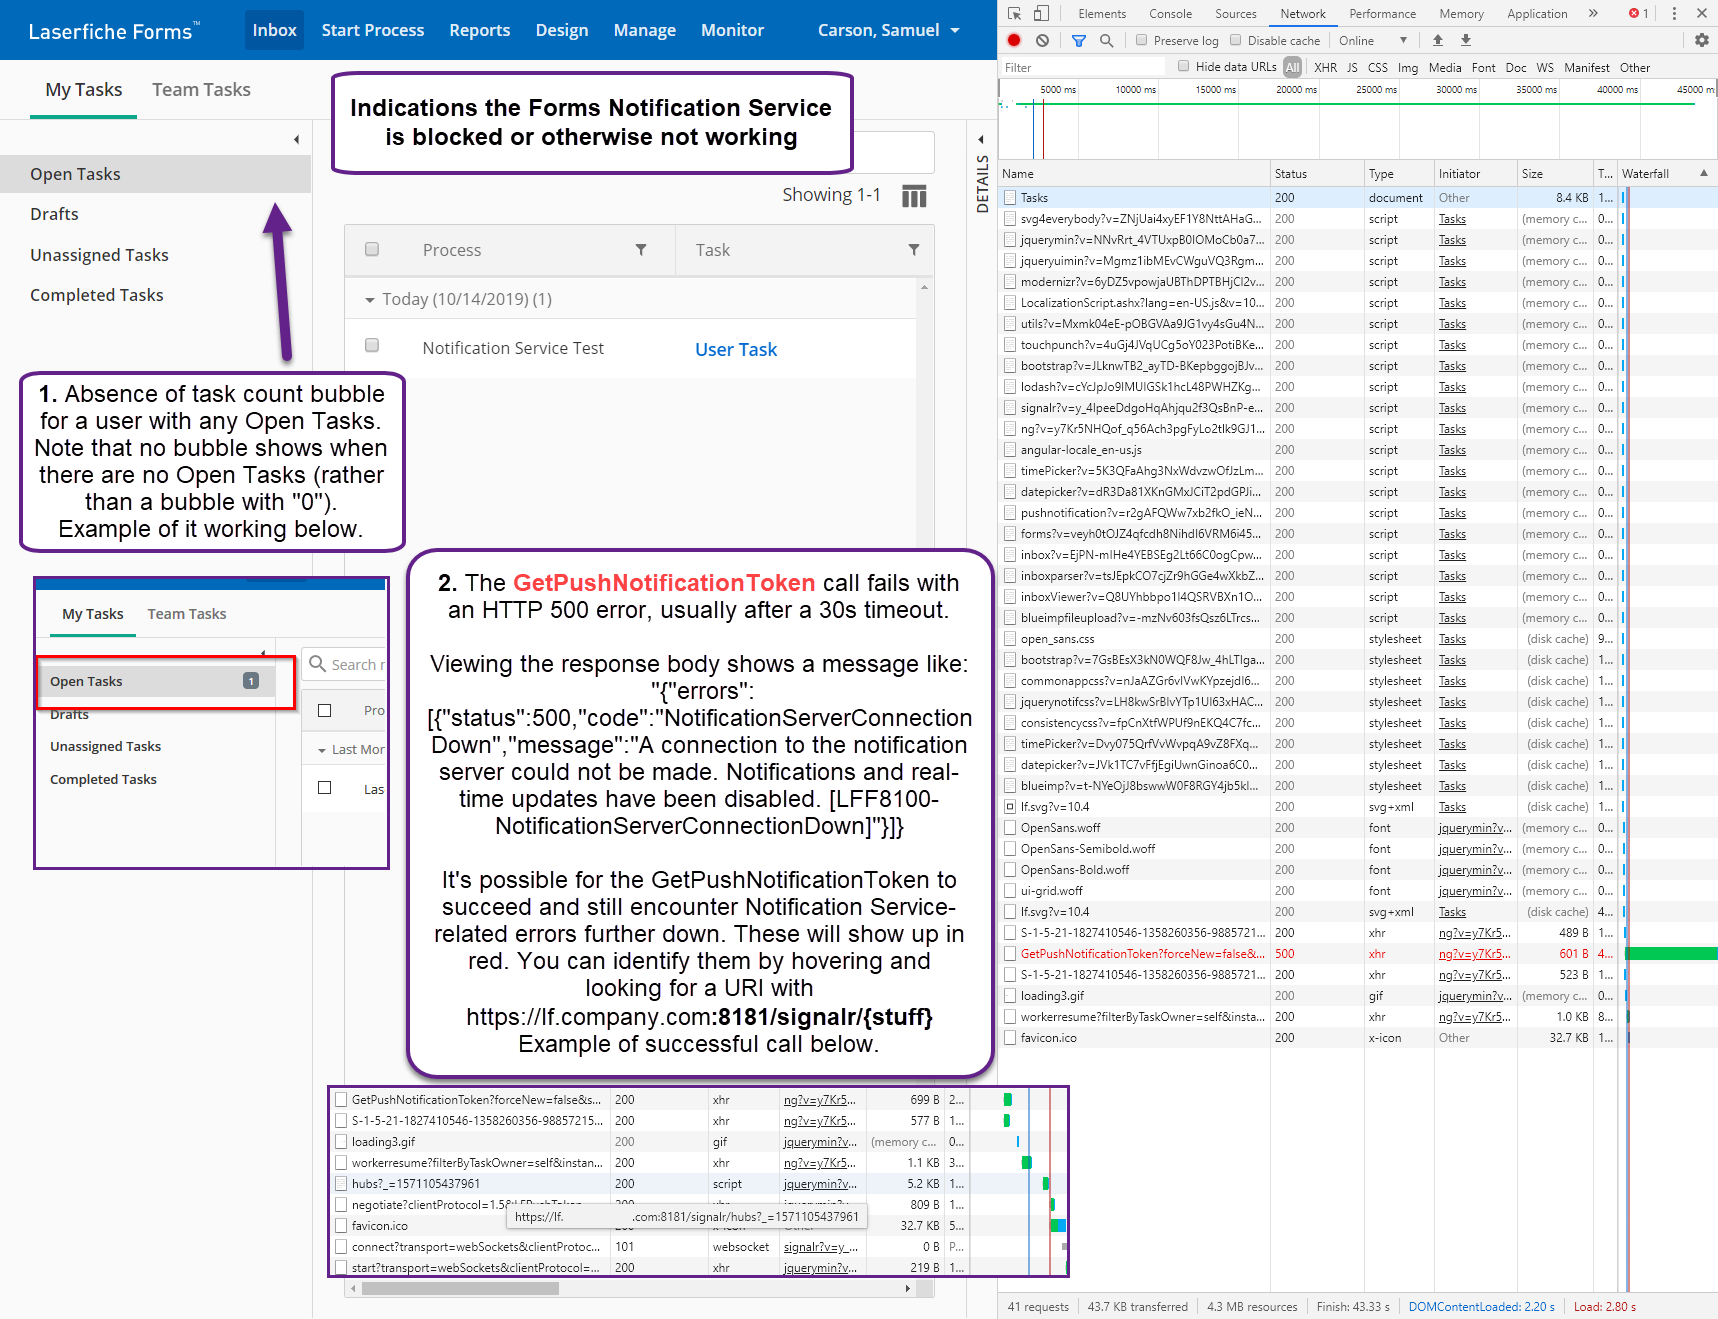Select Completed Tasks in the sidebar
The height and width of the screenshot is (1319, 1718).
tap(97, 295)
